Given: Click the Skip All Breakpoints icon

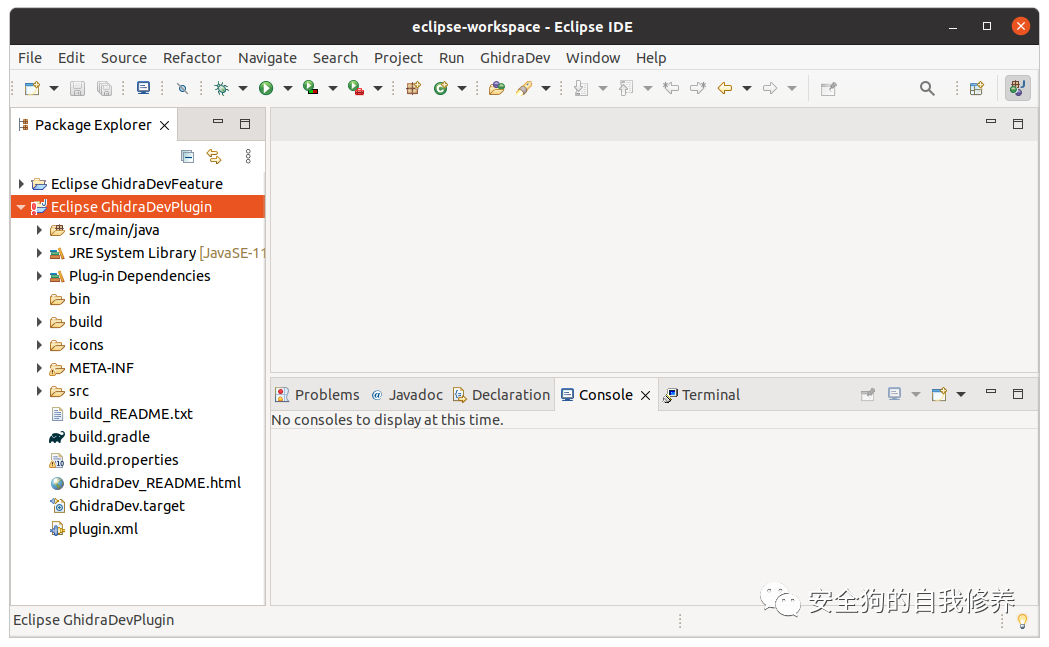Looking at the screenshot, I should tap(182, 88).
